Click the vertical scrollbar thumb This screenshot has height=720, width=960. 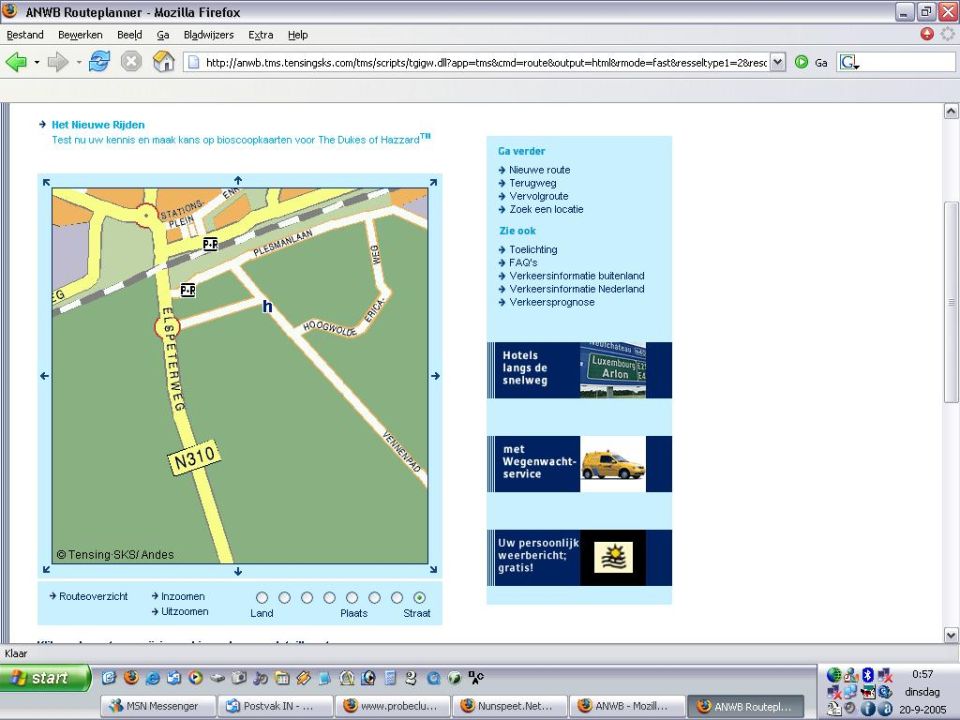(x=950, y=302)
